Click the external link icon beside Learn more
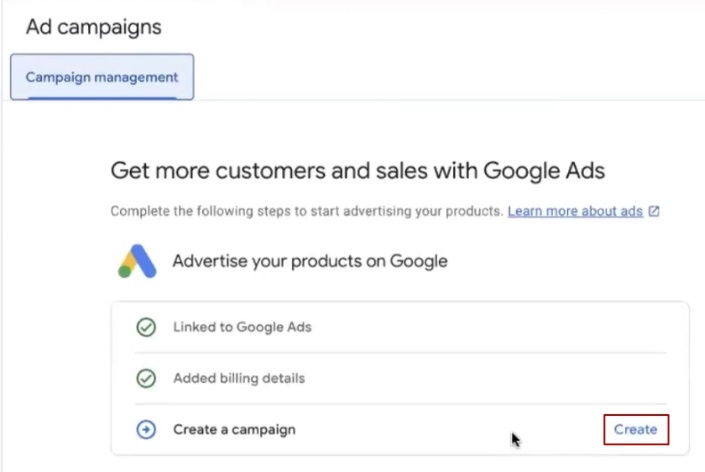This screenshot has height=472, width=705. click(x=654, y=212)
